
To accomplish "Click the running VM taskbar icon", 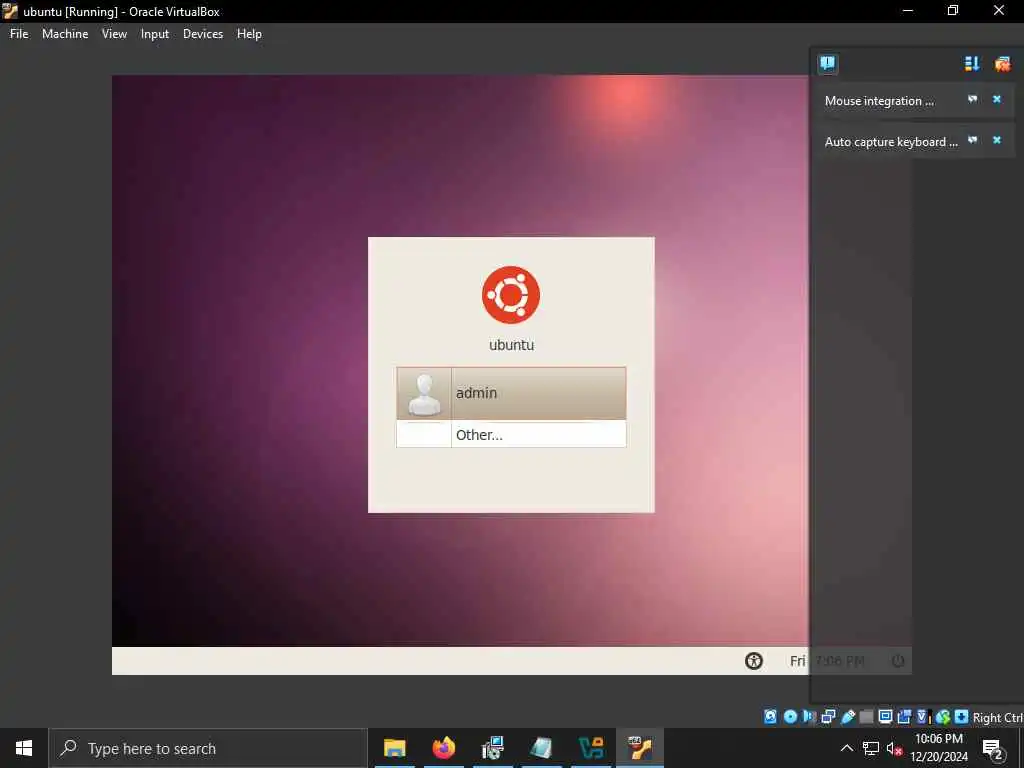I will pyautogui.click(x=640, y=748).
